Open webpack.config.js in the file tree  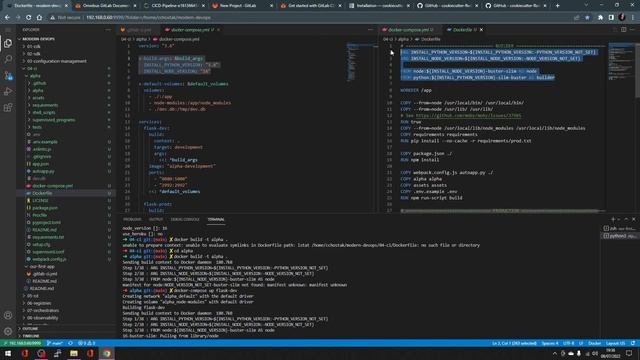pos(49,260)
